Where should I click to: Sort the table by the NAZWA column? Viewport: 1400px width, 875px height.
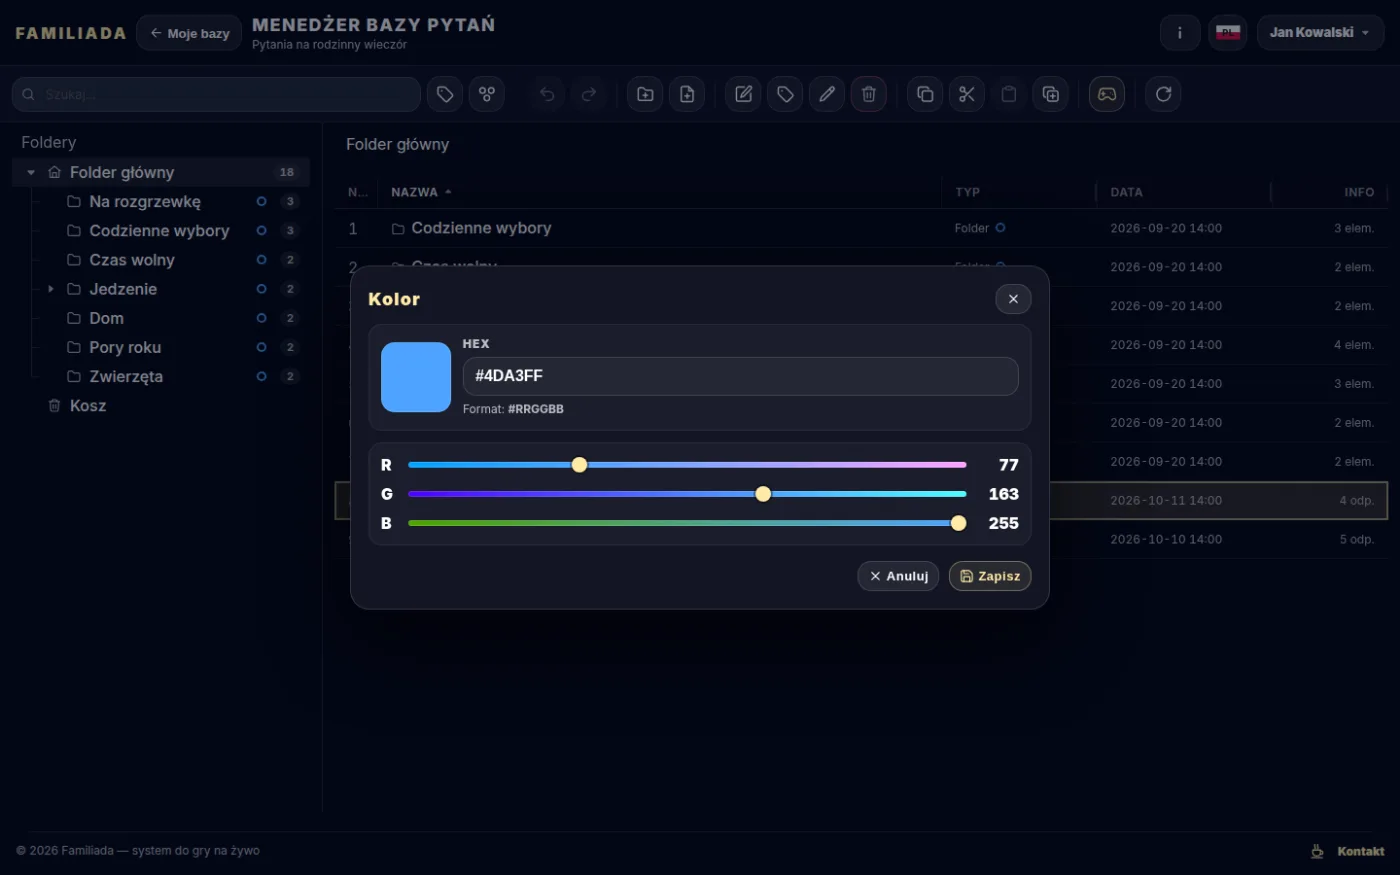(421, 192)
